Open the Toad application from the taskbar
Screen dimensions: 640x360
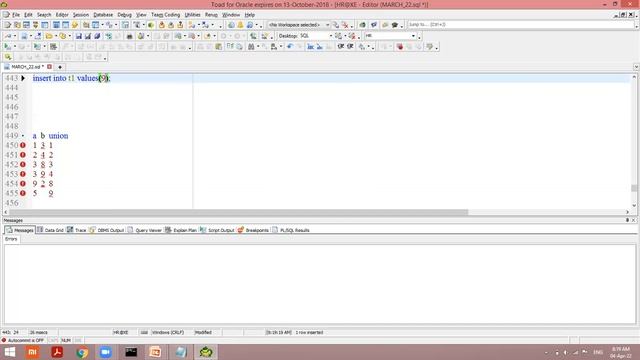[206, 352]
